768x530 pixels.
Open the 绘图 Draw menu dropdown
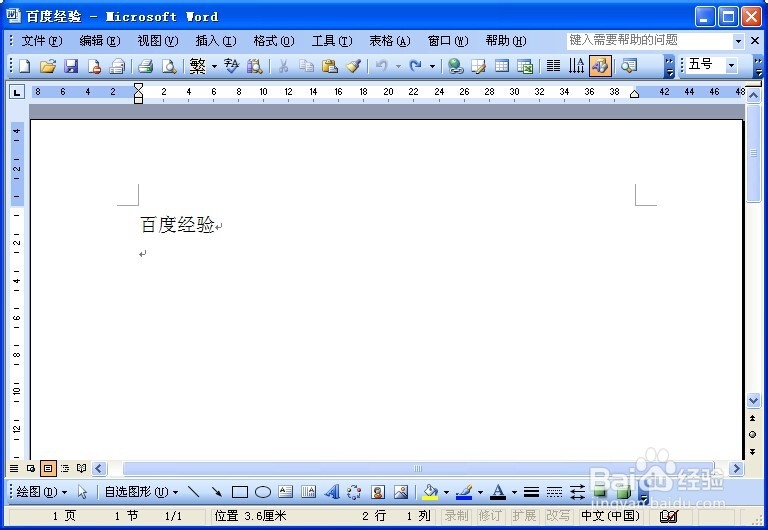tap(42, 491)
